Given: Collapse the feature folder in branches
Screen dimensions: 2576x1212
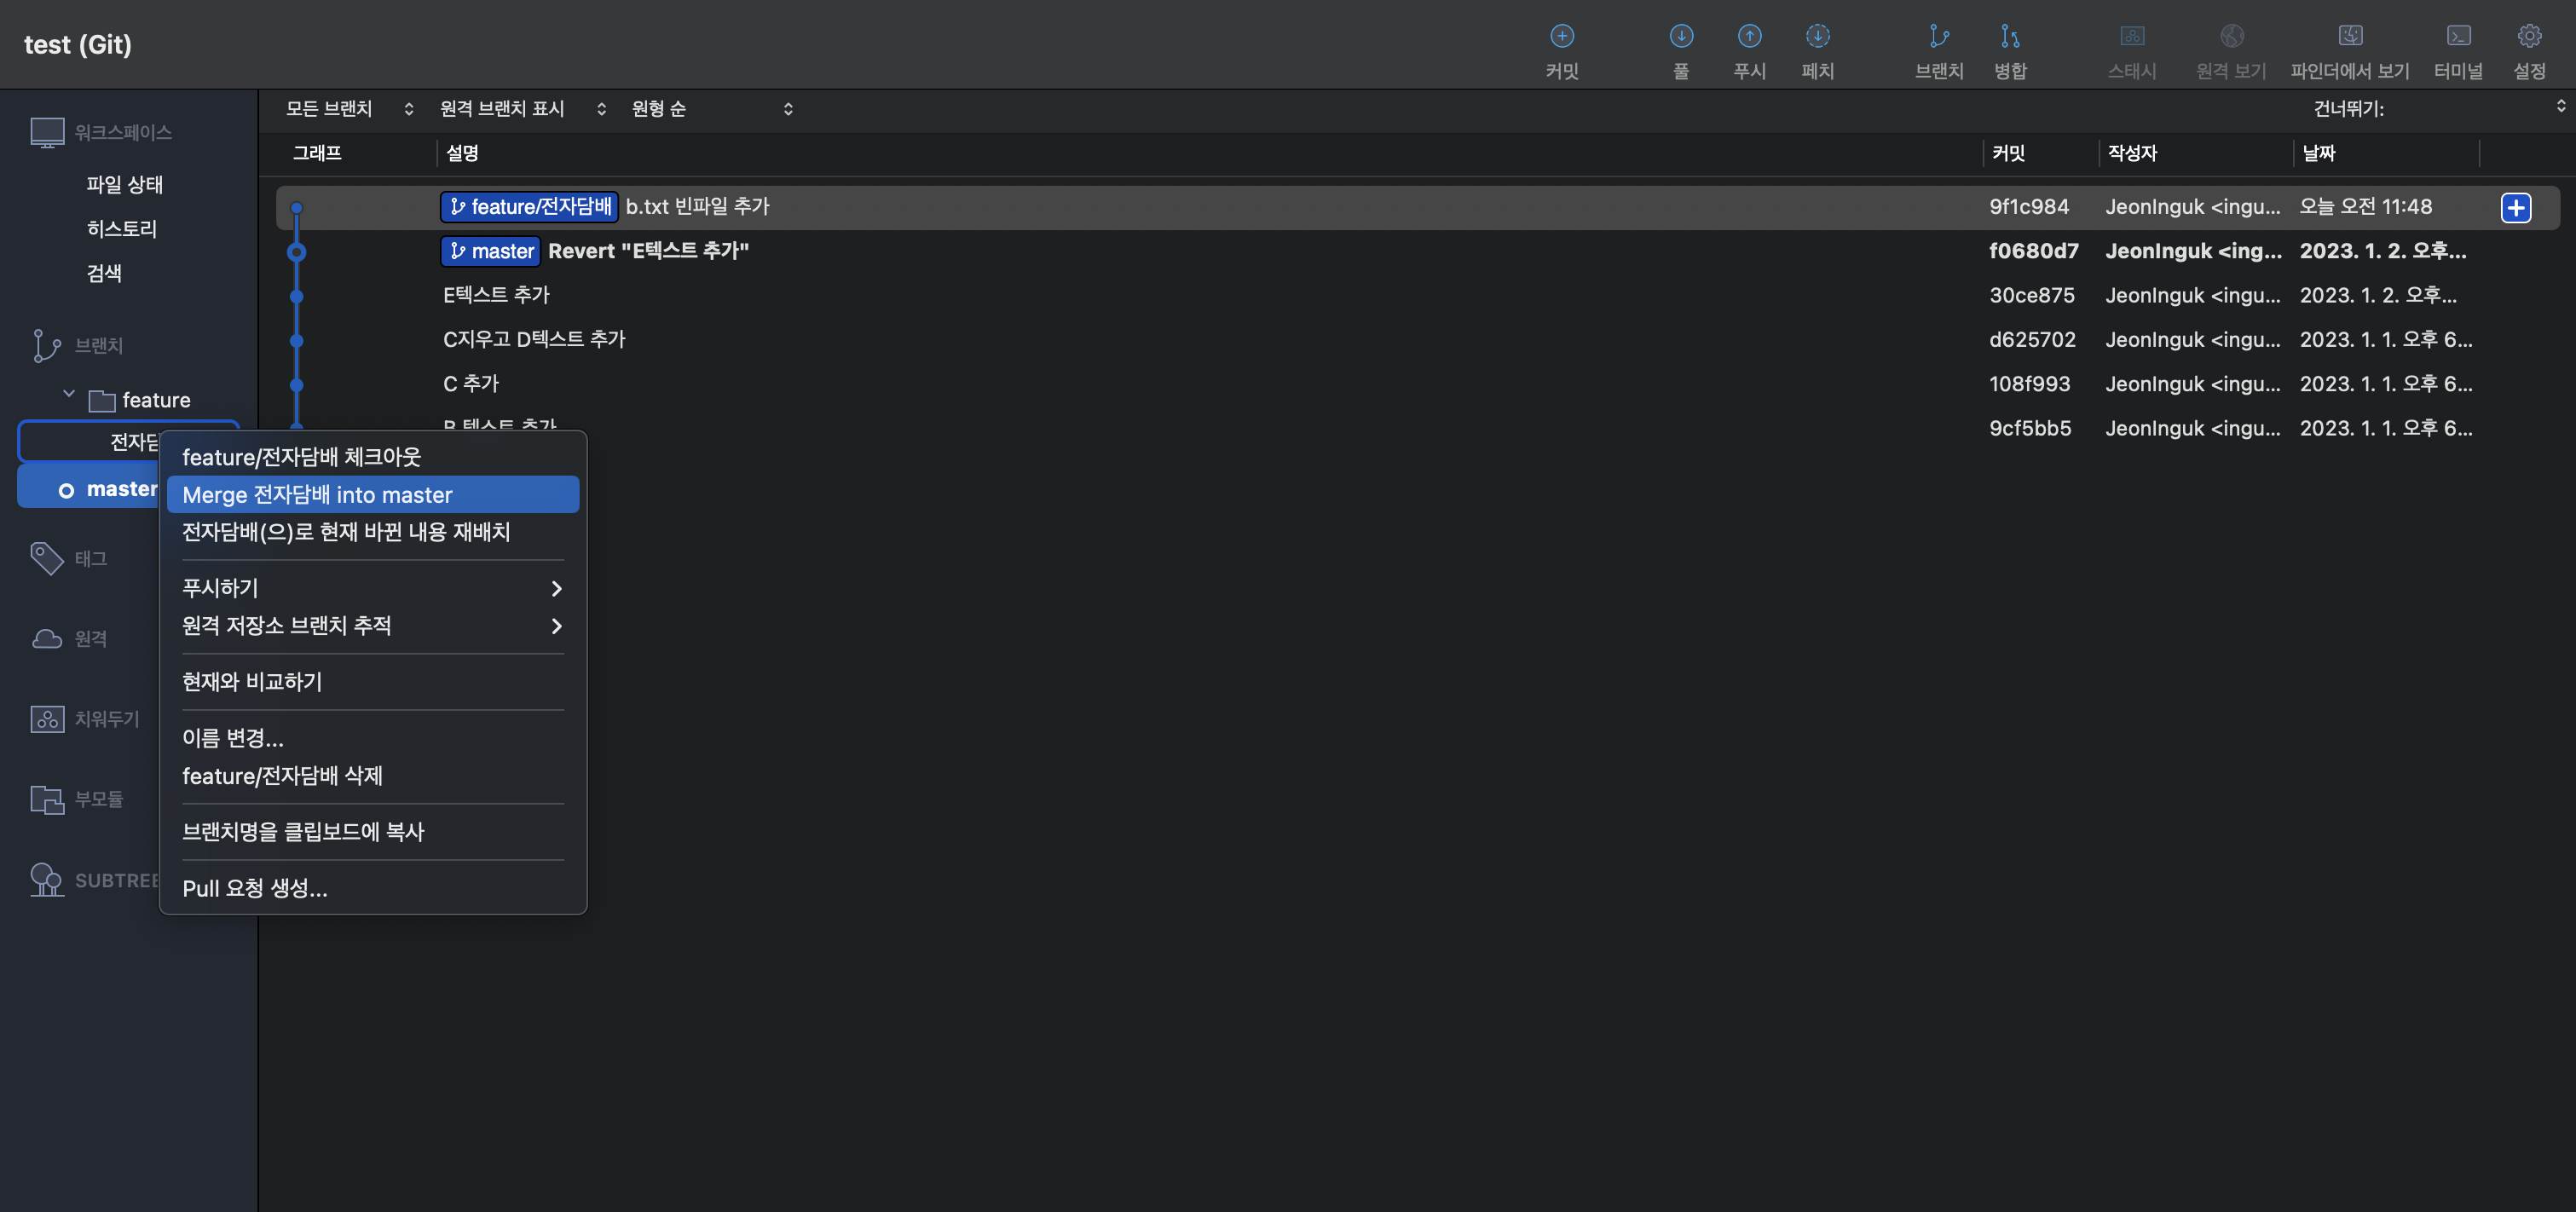Looking at the screenshot, I should coord(69,395).
